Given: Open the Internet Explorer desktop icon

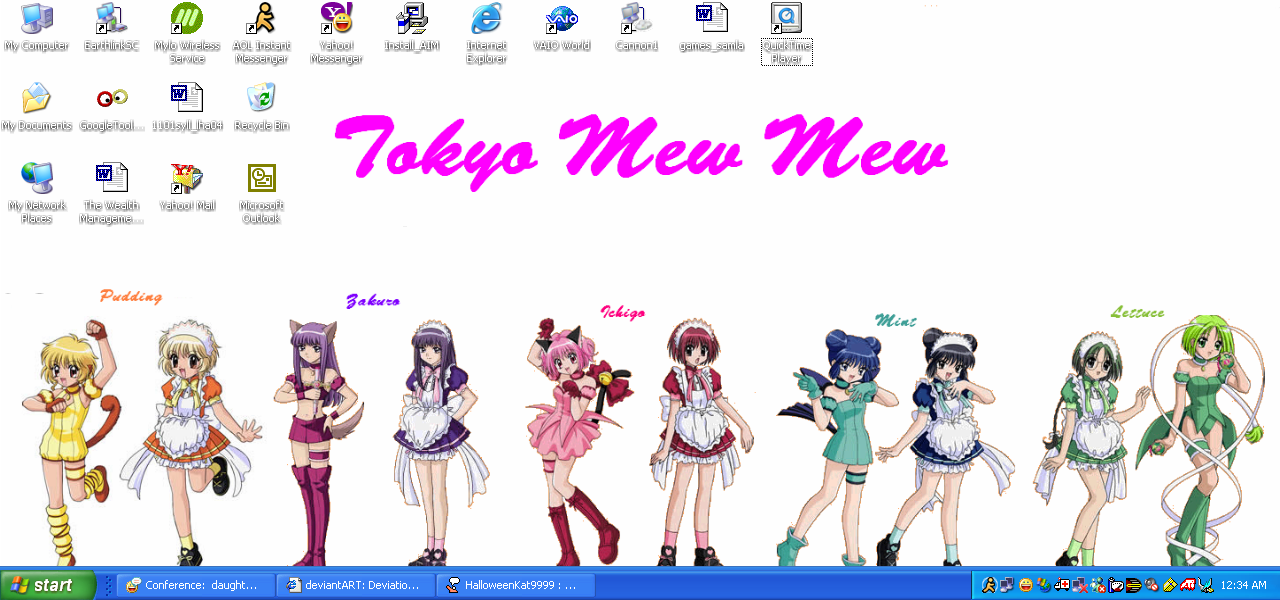Looking at the screenshot, I should point(487,34).
